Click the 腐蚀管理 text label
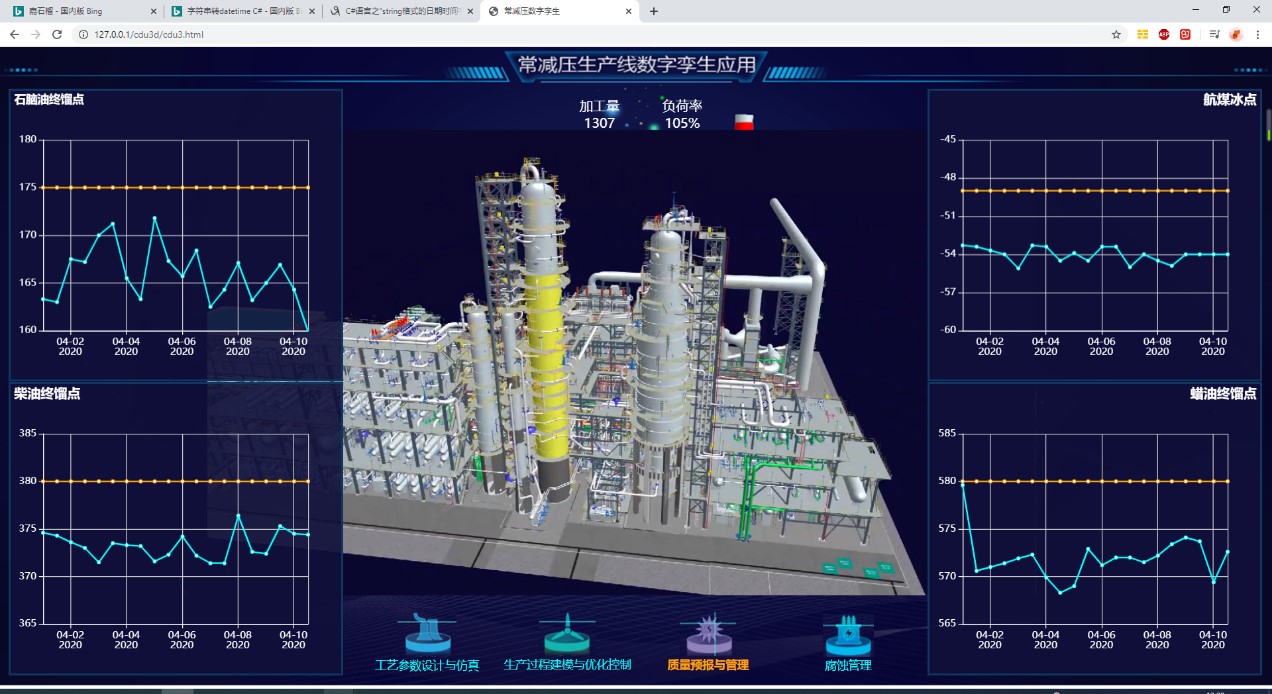 (x=848, y=665)
